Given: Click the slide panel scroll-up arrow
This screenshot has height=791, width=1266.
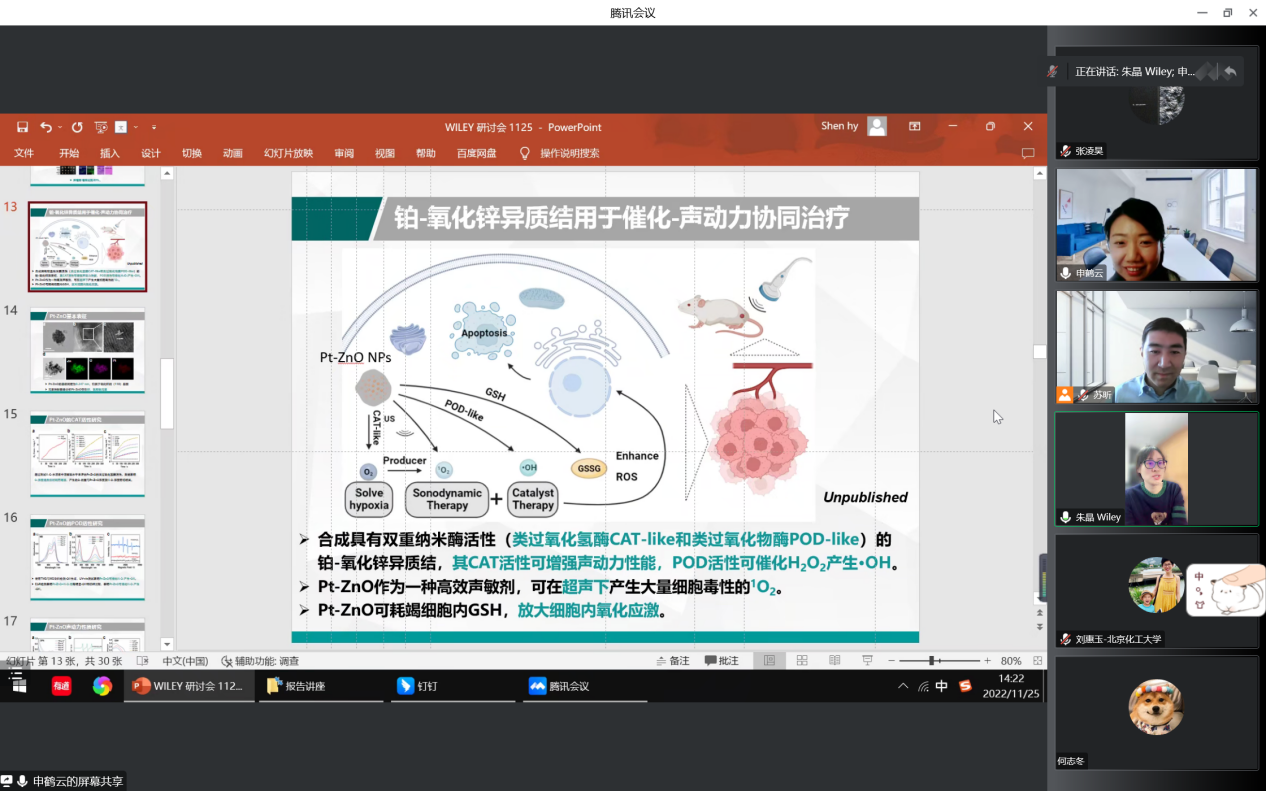Looking at the screenshot, I should pos(167,174).
